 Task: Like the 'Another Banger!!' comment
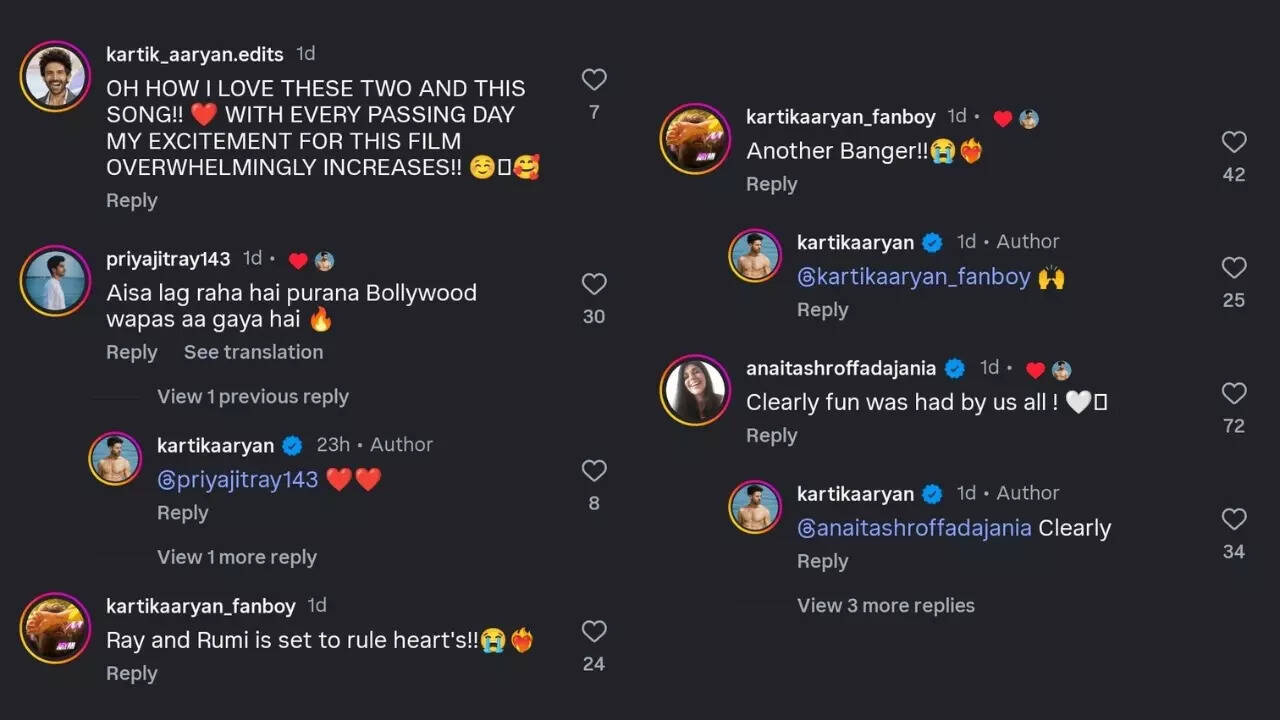coord(1234,141)
